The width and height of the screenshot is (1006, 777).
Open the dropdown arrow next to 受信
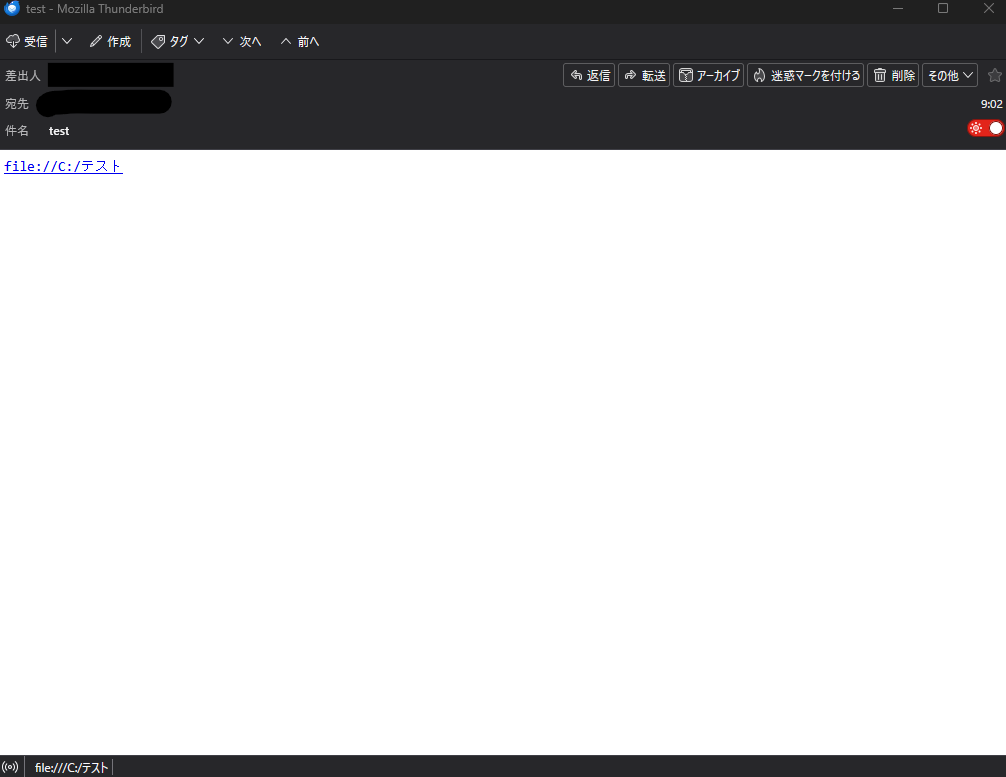point(67,42)
